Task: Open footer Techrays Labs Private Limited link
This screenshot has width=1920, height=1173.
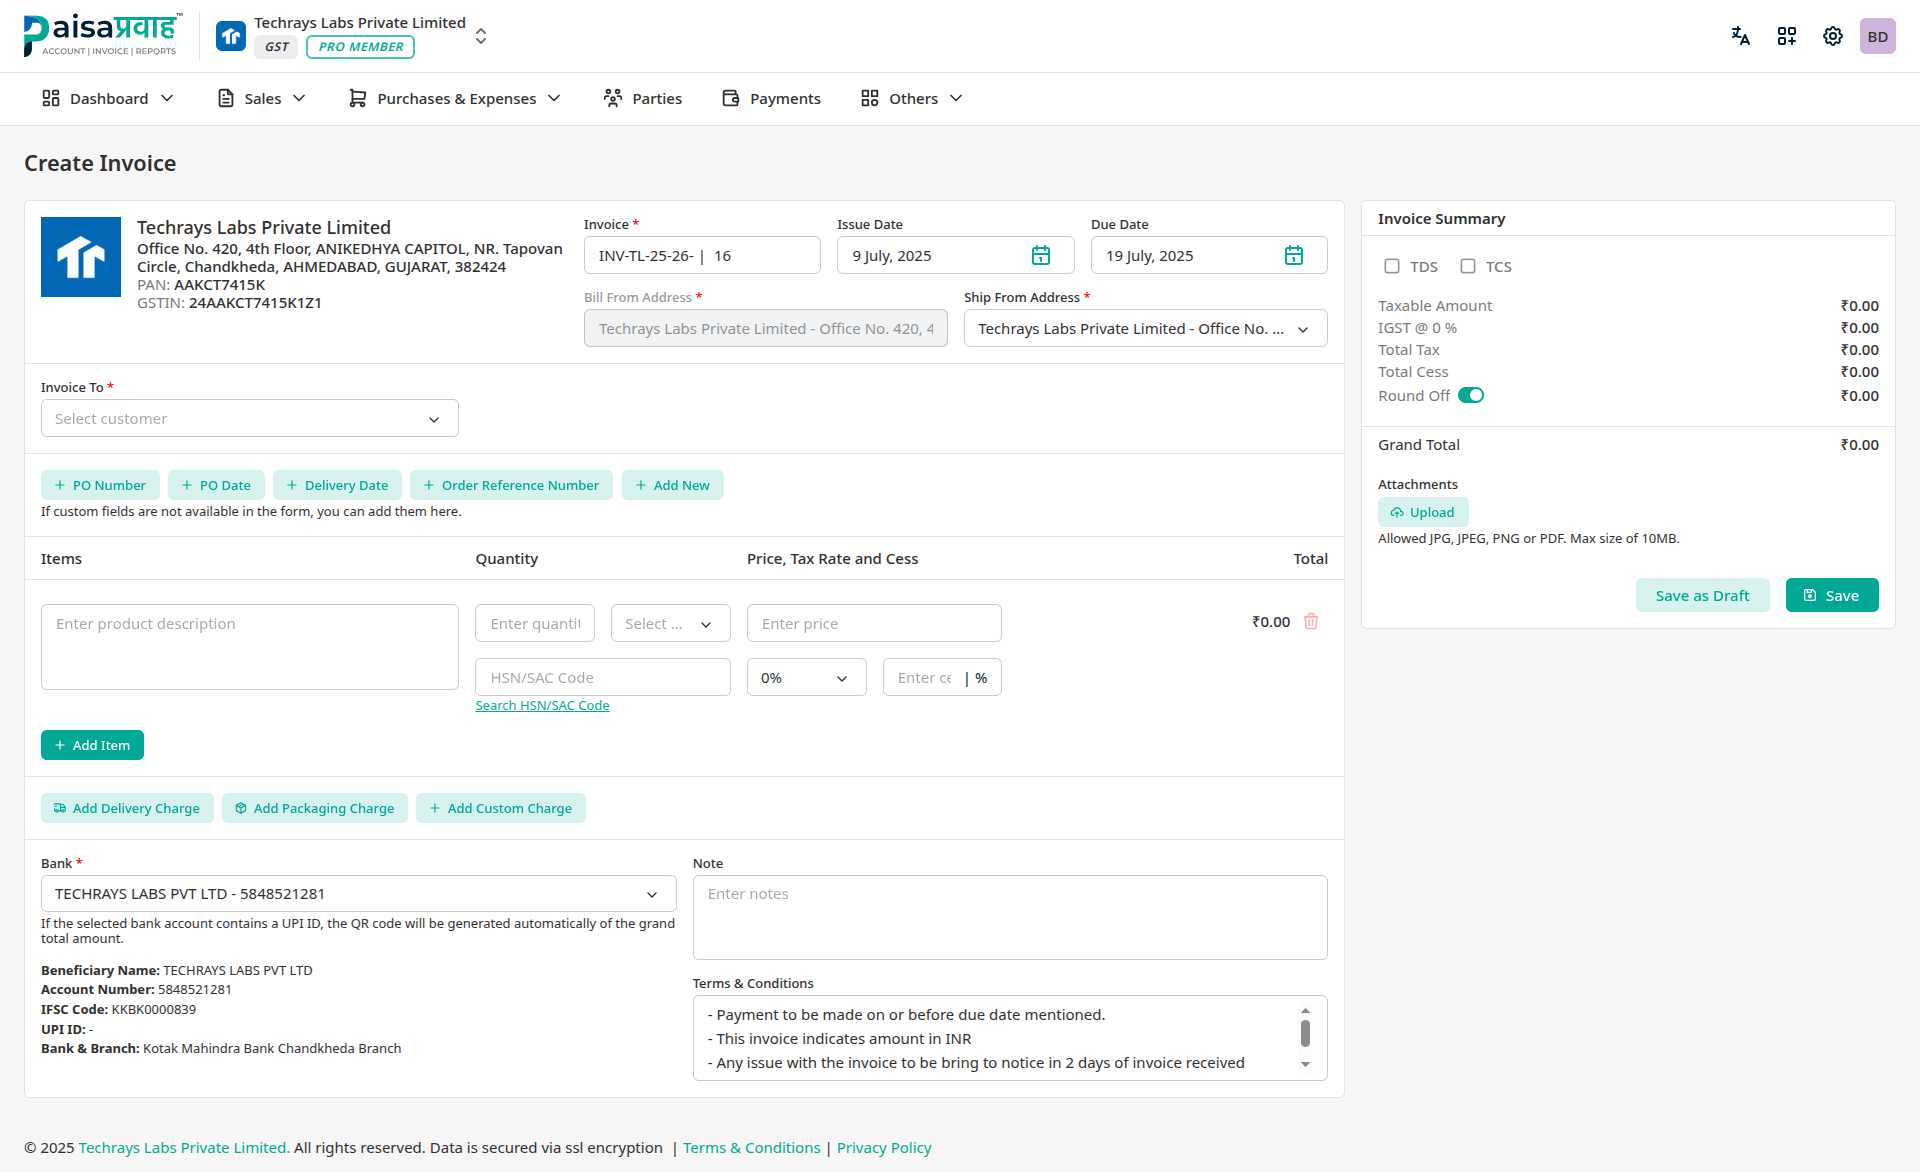Action: tap(184, 1148)
